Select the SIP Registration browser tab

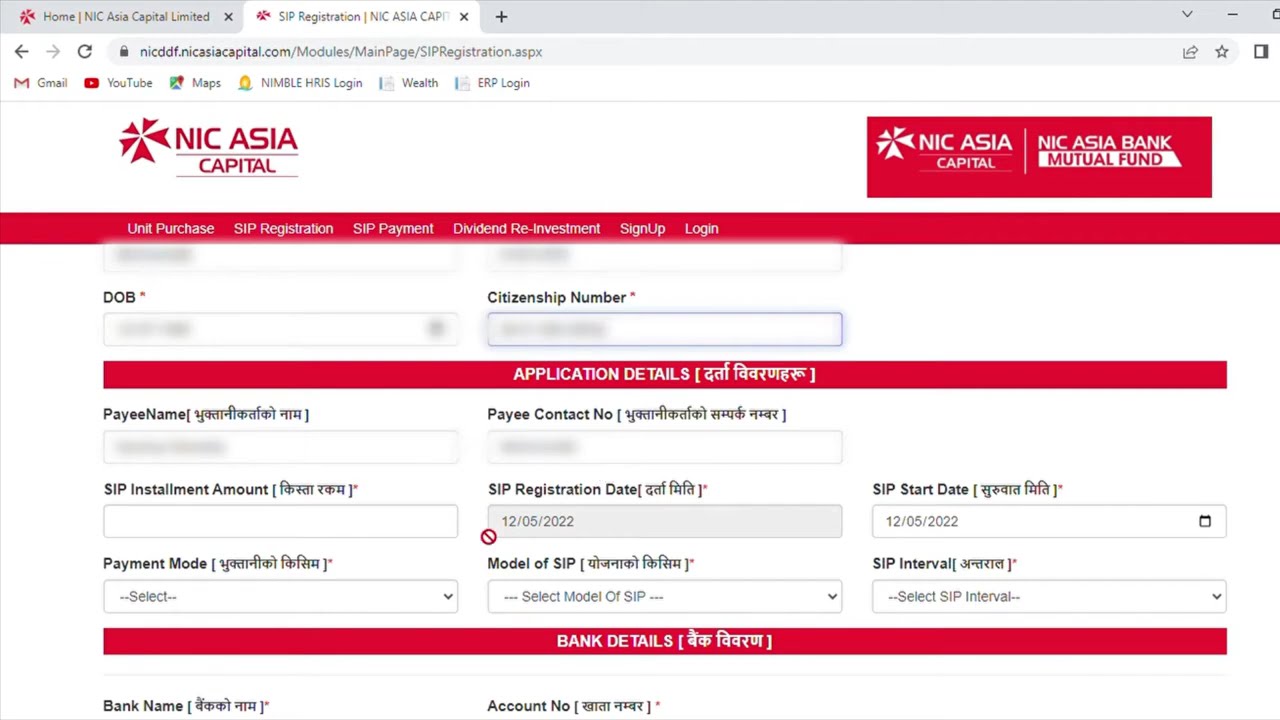(x=362, y=17)
